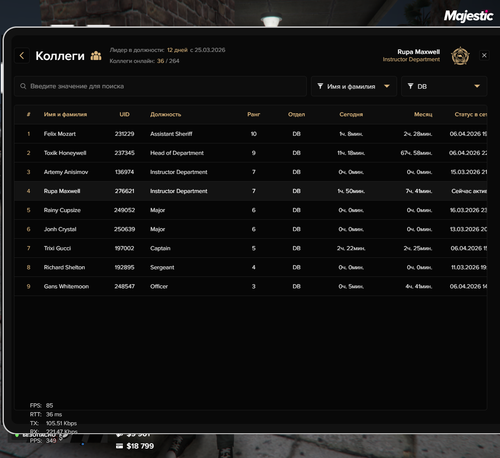Close the colleagues panel with X
500x458 pixels.
pyautogui.click(x=484, y=55)
